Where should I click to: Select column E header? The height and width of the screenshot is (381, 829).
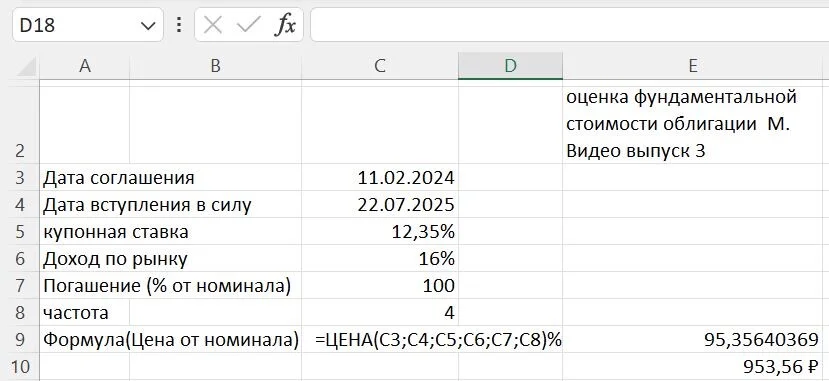(x=693, y=66)
